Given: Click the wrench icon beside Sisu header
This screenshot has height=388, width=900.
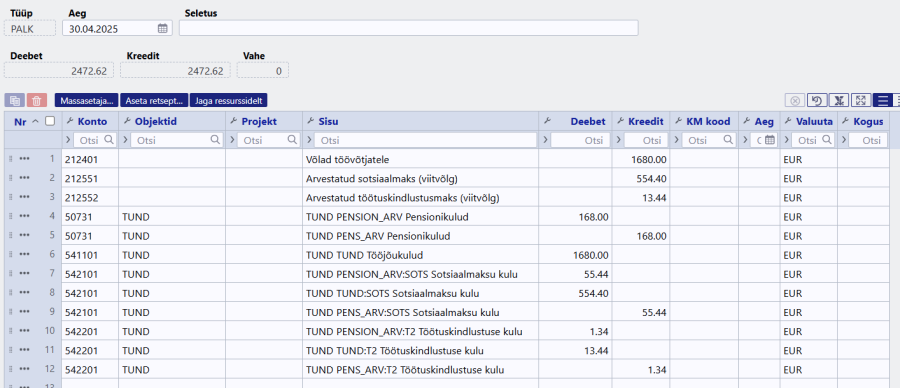Looking at the screenshot, I should [x=311, y=121].
